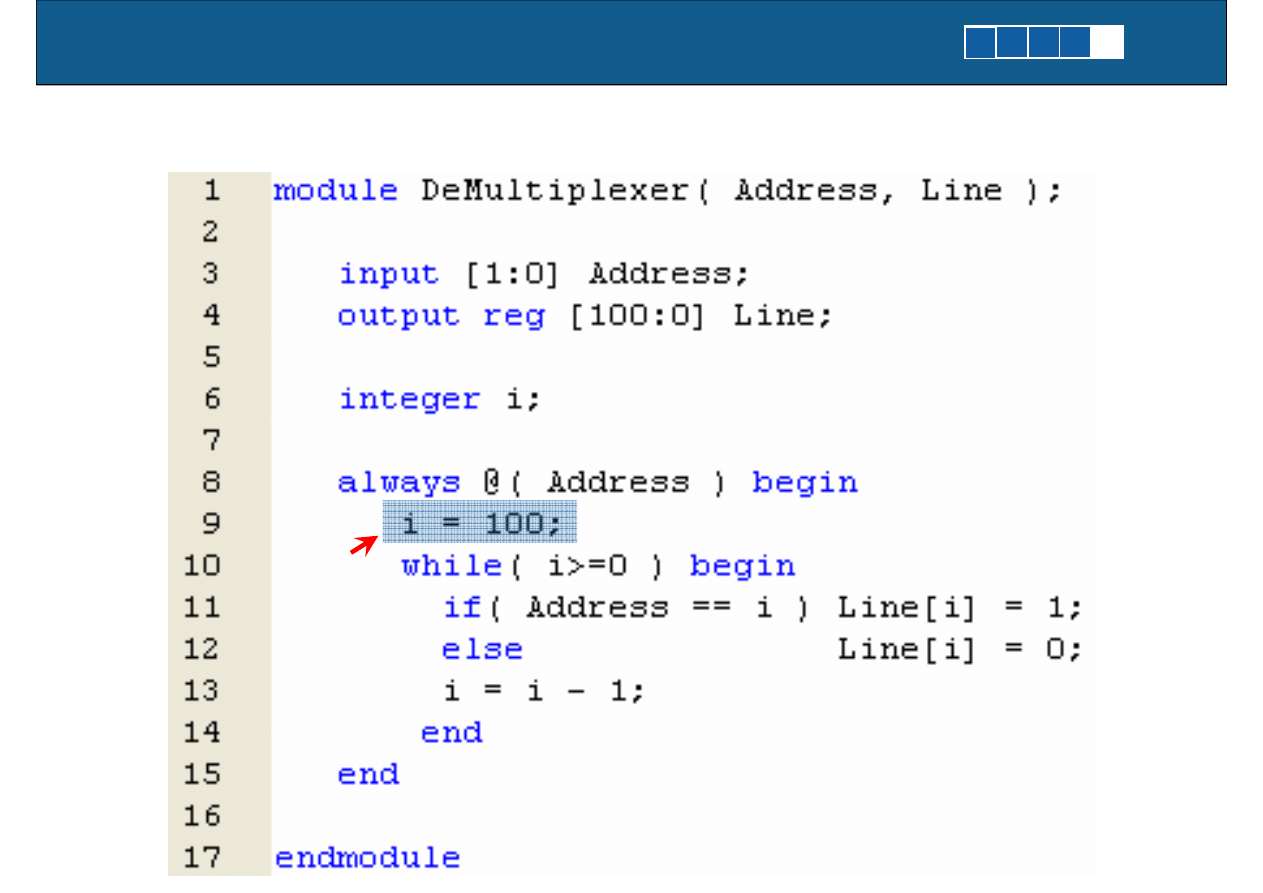Click the 'always' keyword on line 8
The width and height of the screenshot is (1263, 893).
[398, 483]
